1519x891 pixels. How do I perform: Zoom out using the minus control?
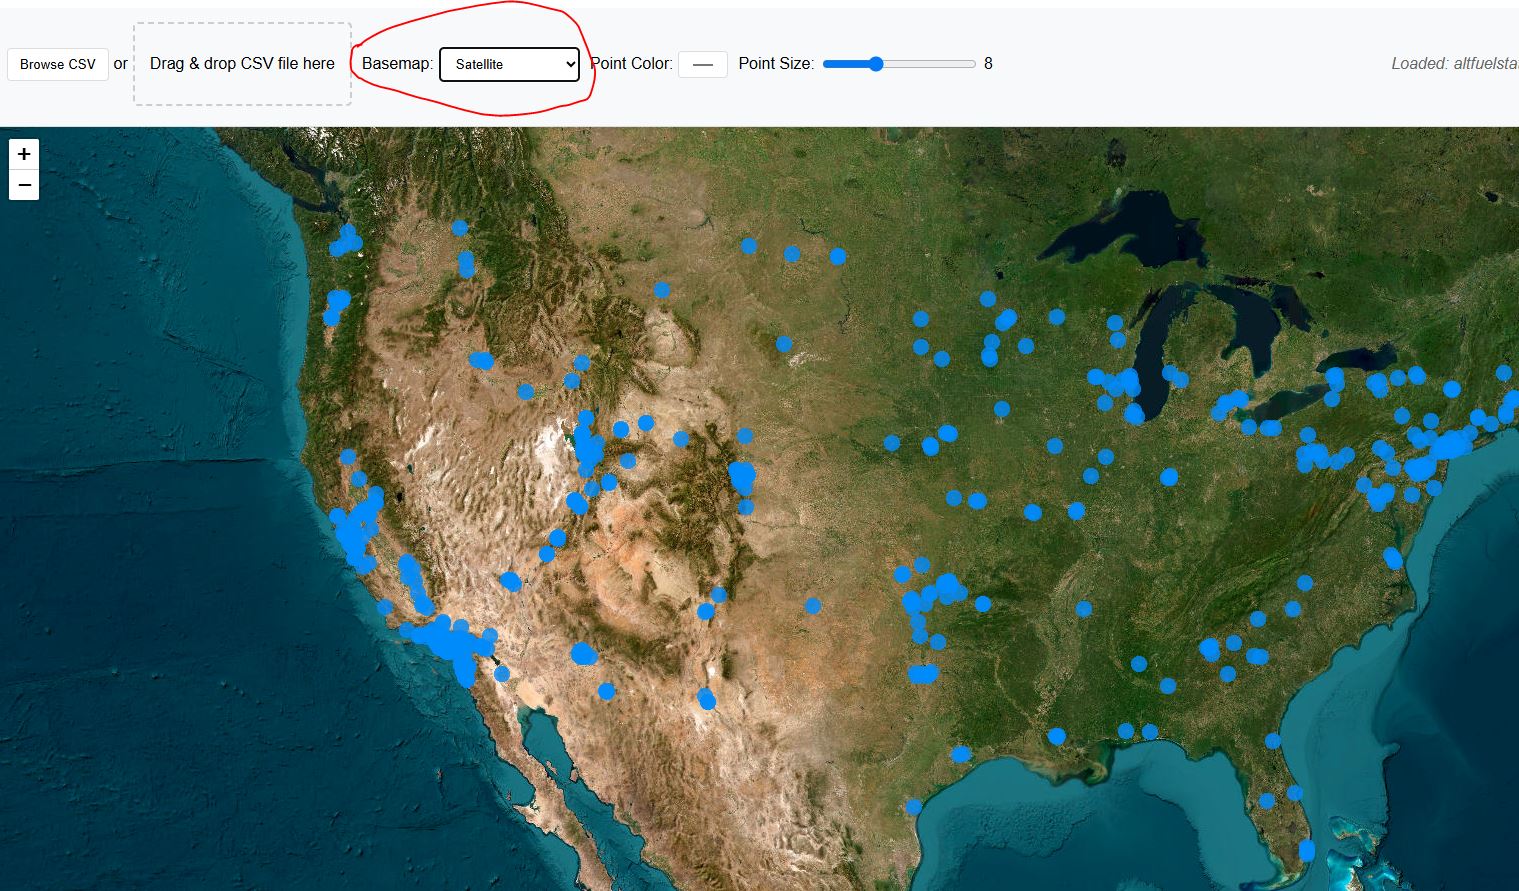(23, 185)
